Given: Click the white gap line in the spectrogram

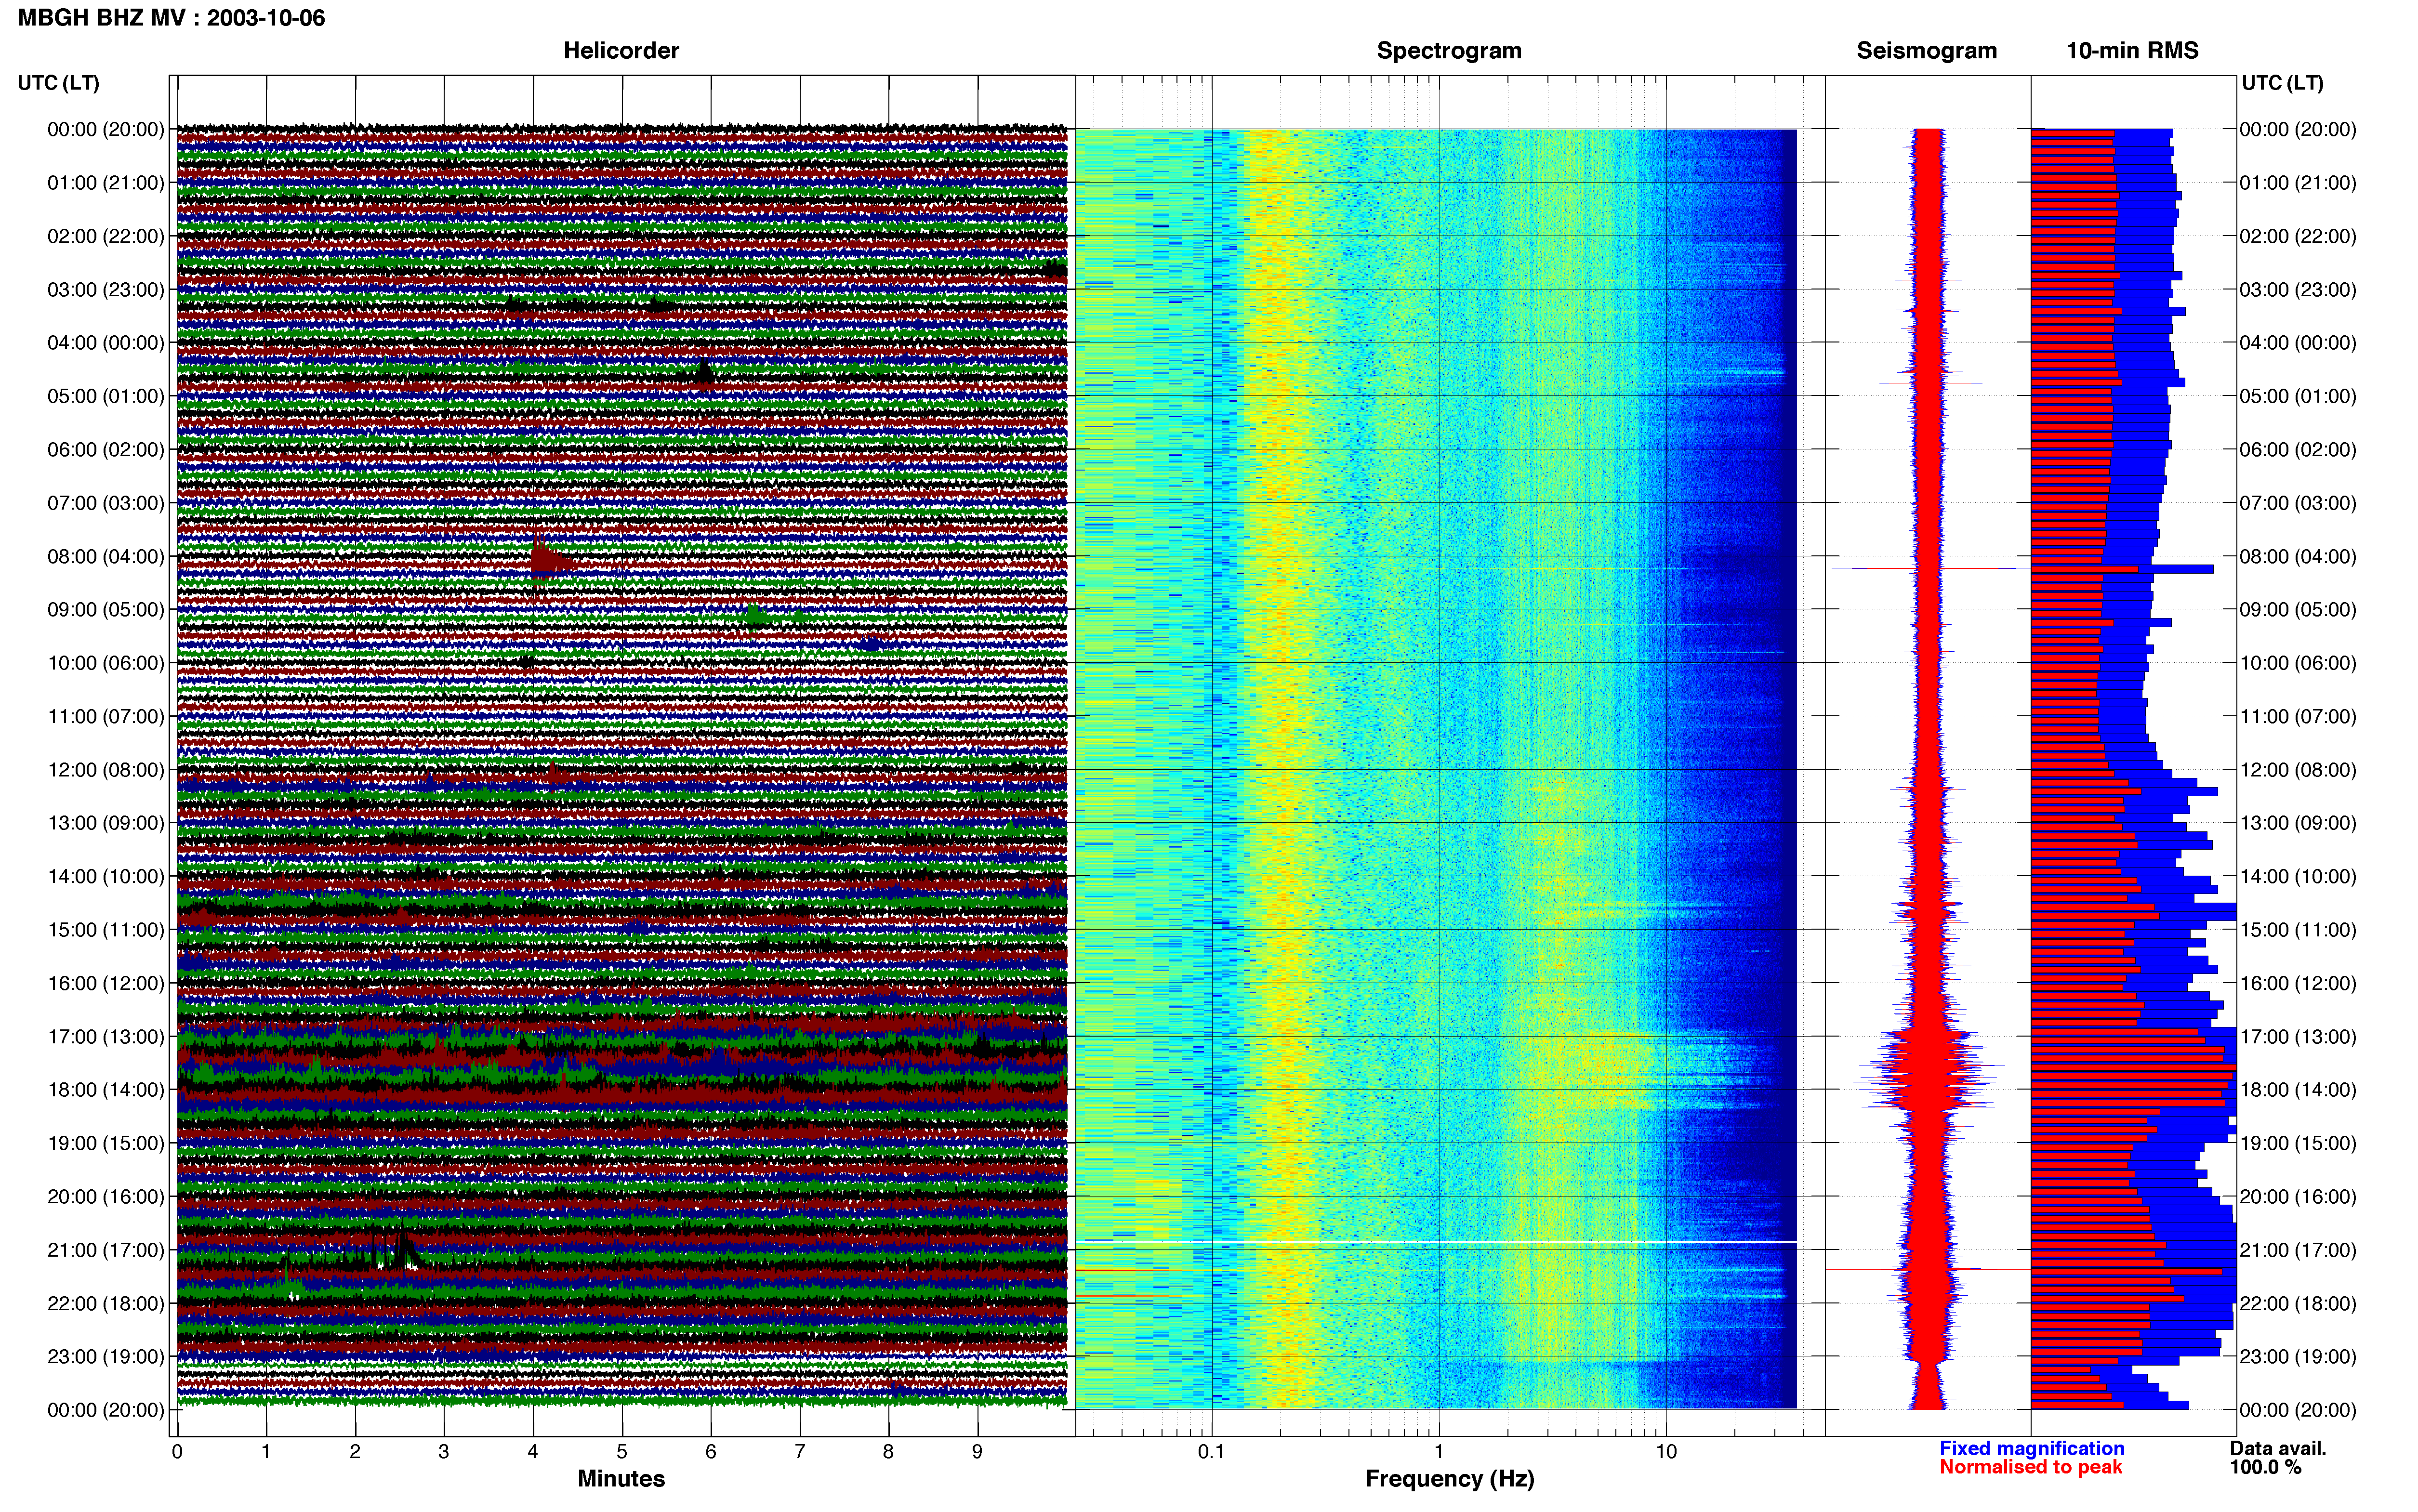Looking at the screenshot, I should (x=1436, y=1242).
